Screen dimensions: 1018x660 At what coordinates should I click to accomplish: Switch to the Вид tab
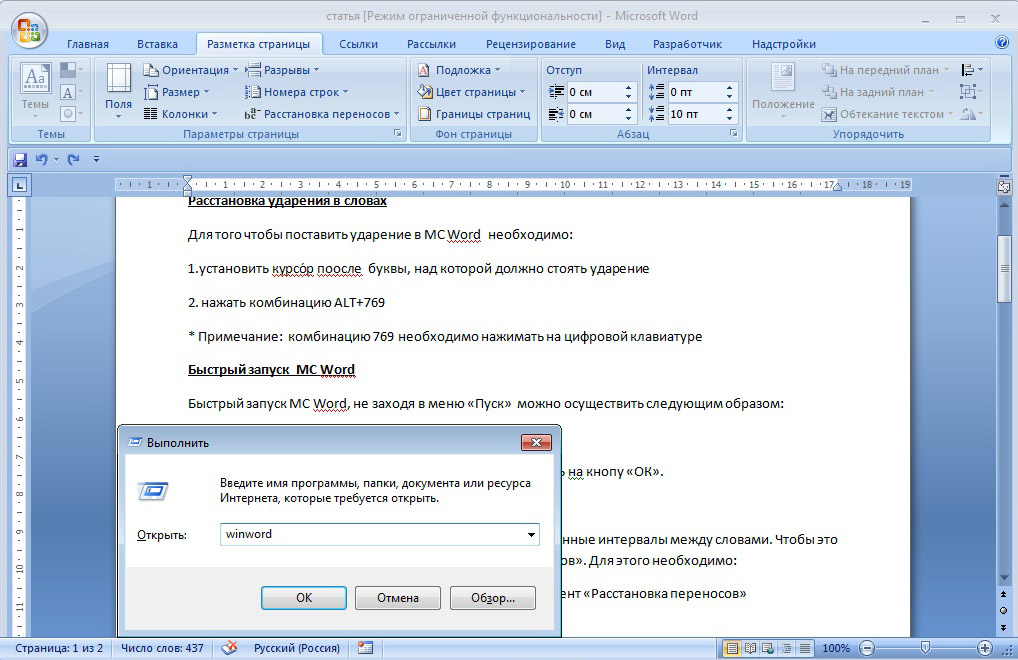[615, 44]
